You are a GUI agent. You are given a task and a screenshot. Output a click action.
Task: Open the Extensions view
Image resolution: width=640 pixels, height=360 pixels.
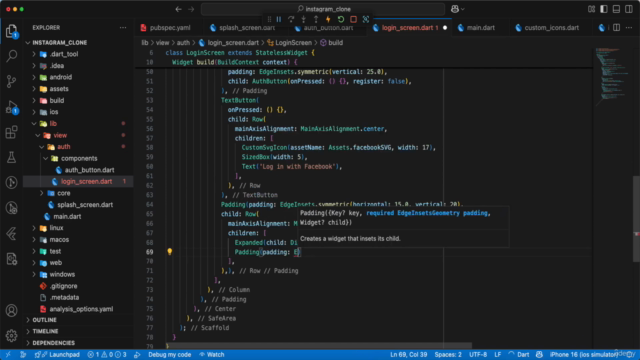11,132
